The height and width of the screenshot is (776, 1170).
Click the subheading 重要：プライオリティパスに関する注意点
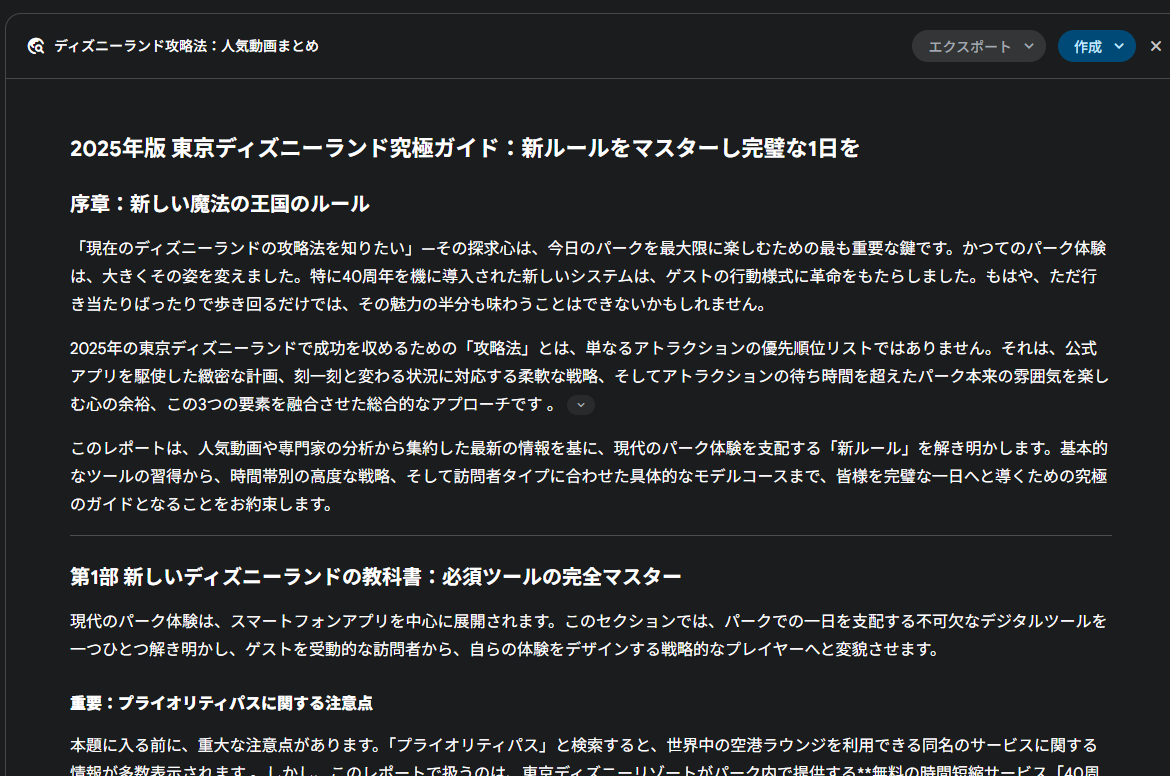click(222, 703)
